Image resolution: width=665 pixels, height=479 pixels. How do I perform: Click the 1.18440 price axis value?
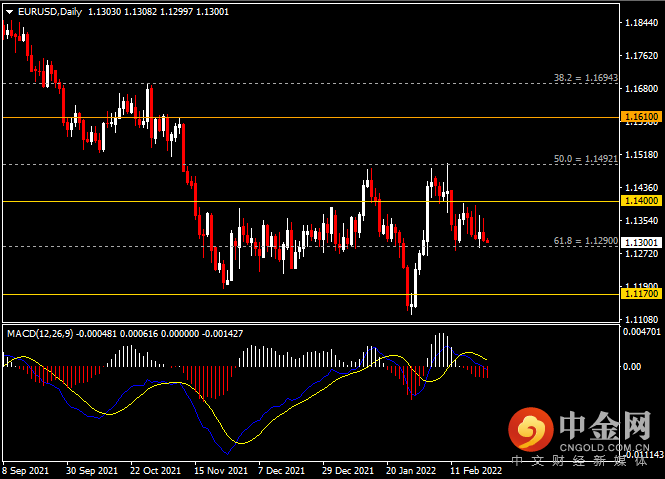click(642, 22)
